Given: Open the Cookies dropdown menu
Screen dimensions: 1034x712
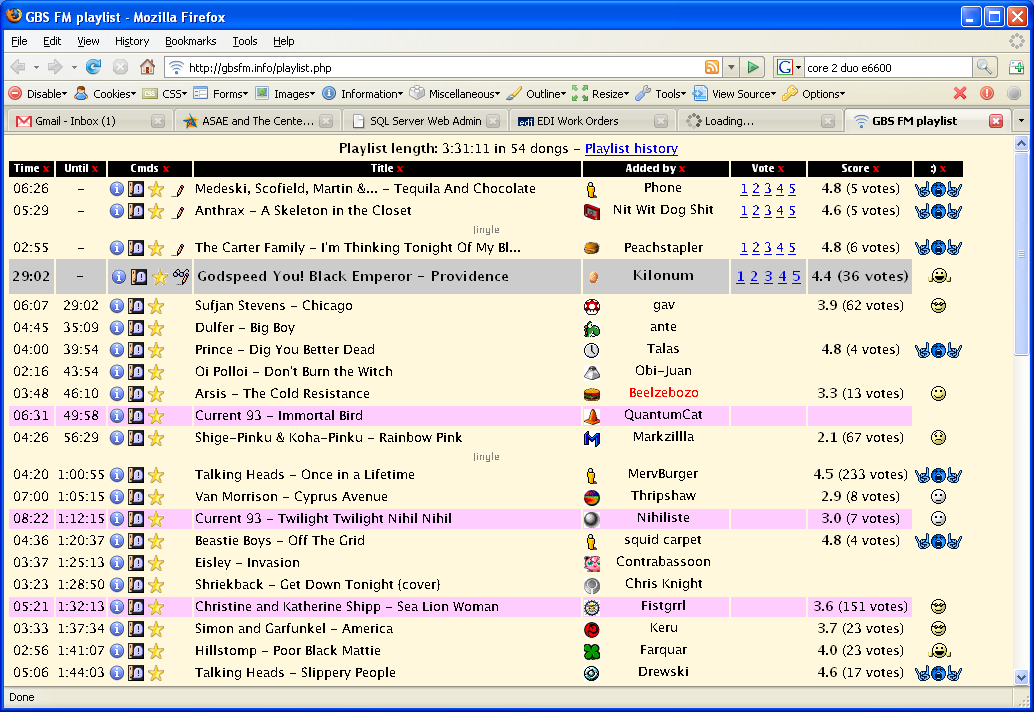Looking at the screenshot, I should coord(106,94).
